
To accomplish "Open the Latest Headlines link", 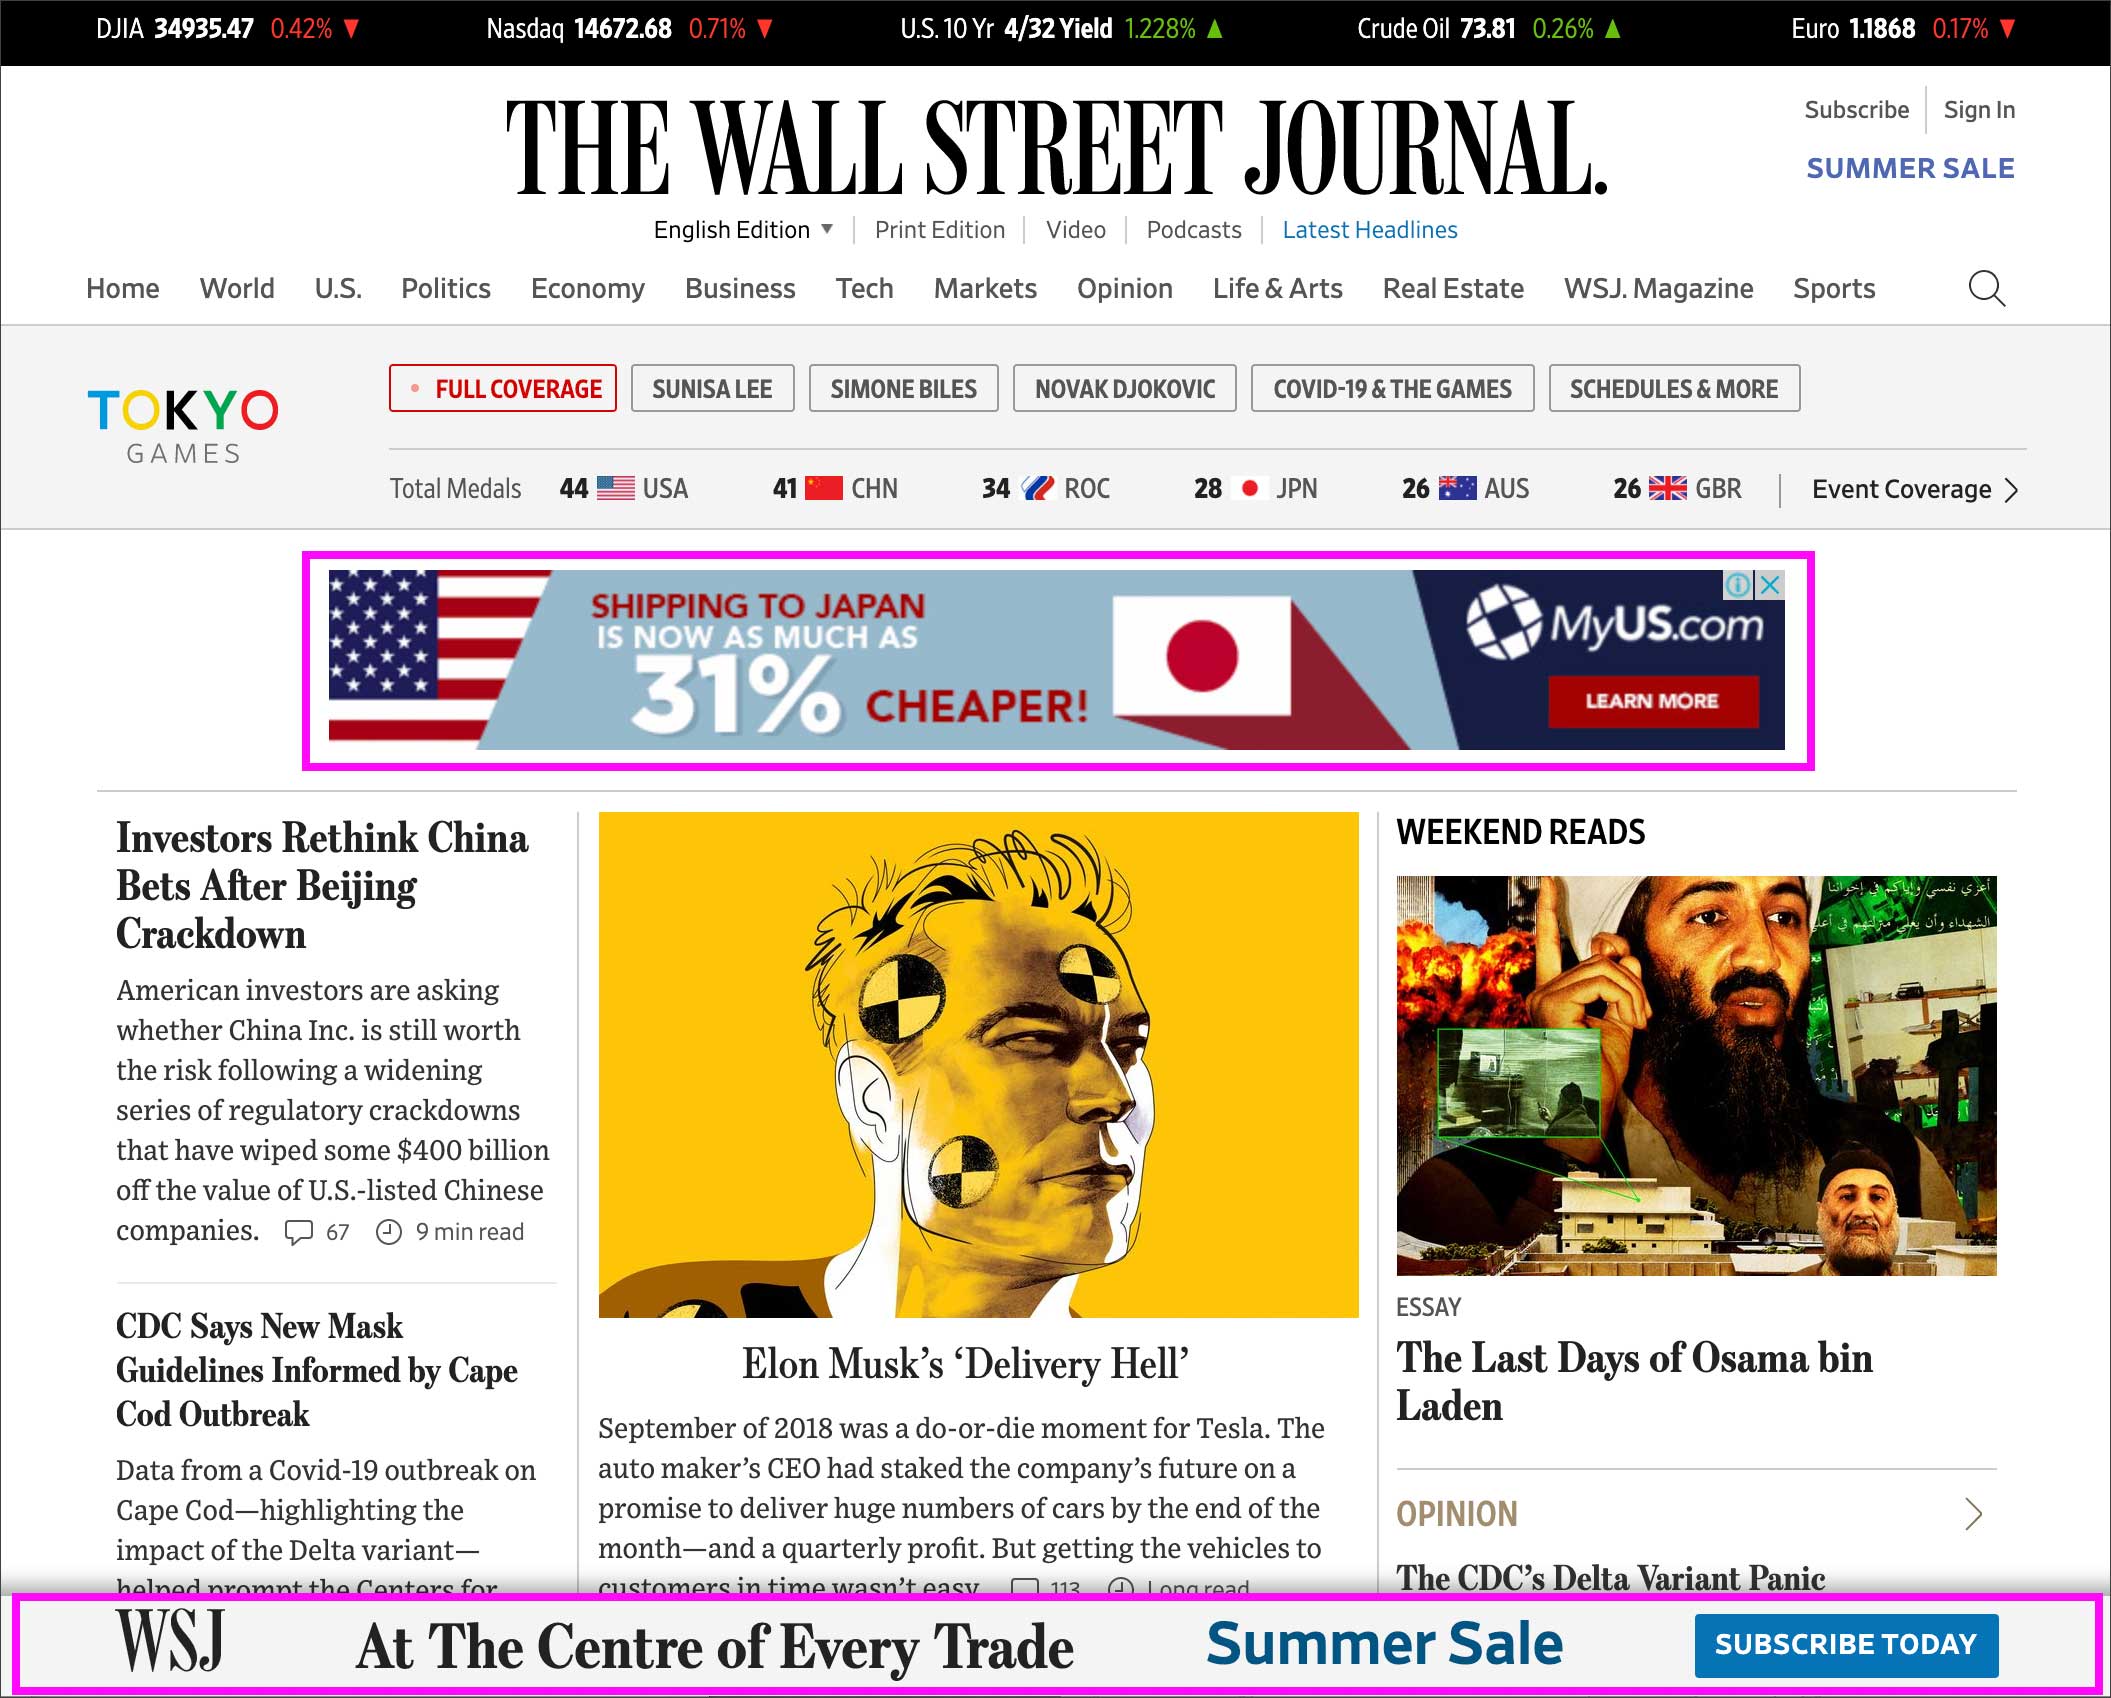I will (1370, 230).
